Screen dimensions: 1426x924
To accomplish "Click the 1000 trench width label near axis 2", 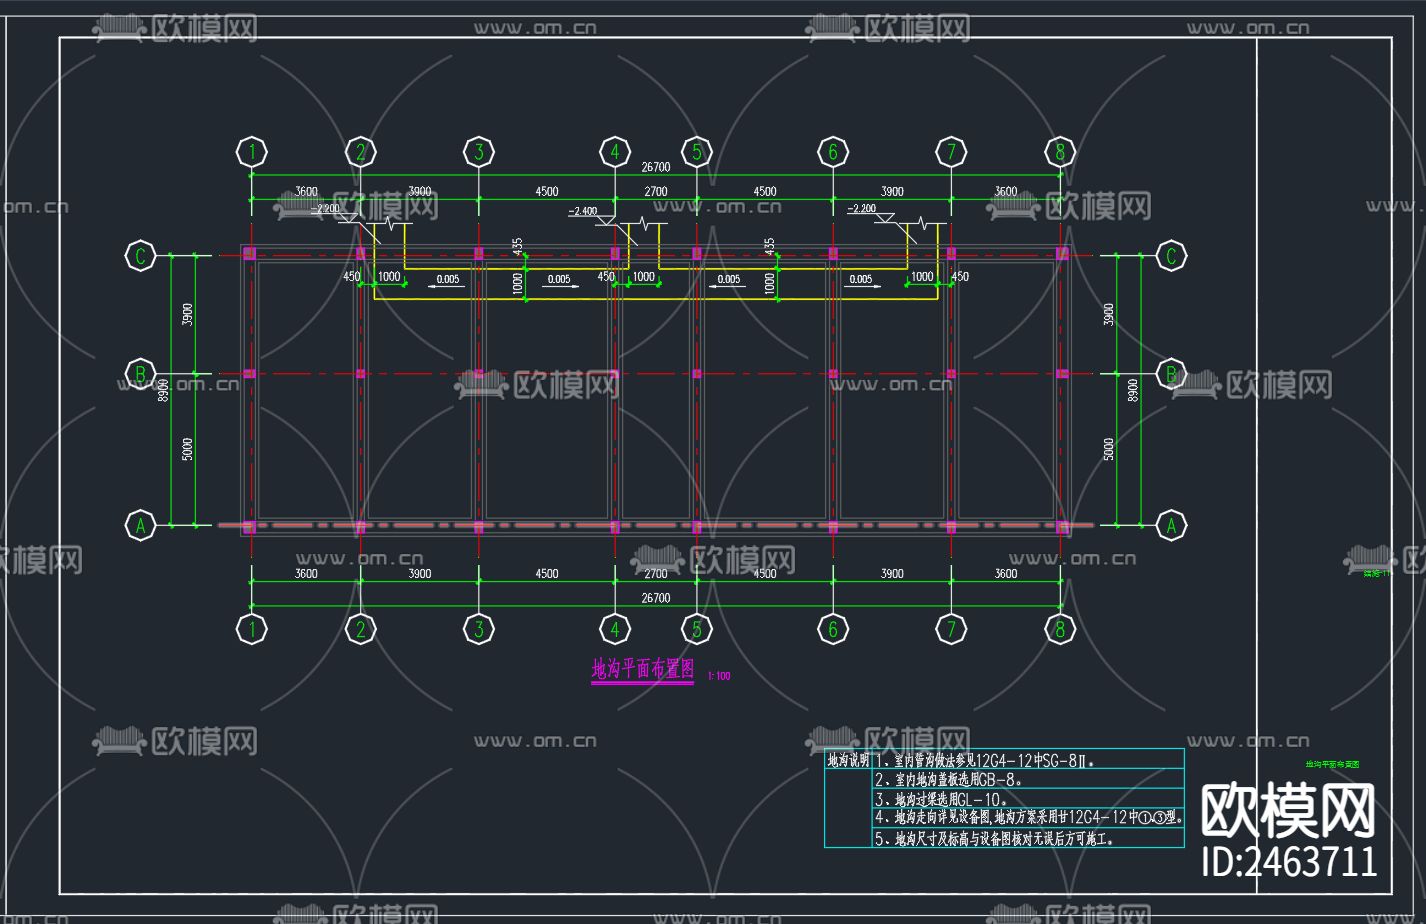I will (389, 277).
